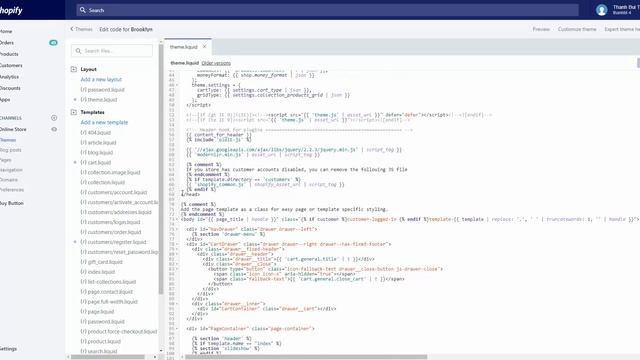This screenshot has width=640, height=360.
Task: Open password.liquid under Layout
Action: click(102, 89)
